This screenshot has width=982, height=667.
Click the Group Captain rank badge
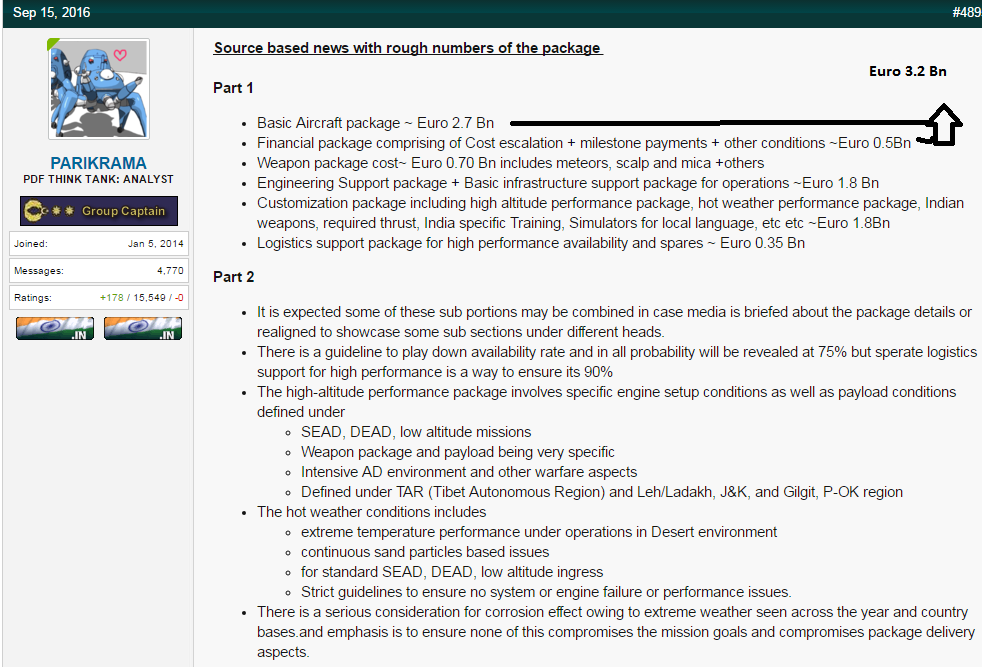[x=99, y=211]
